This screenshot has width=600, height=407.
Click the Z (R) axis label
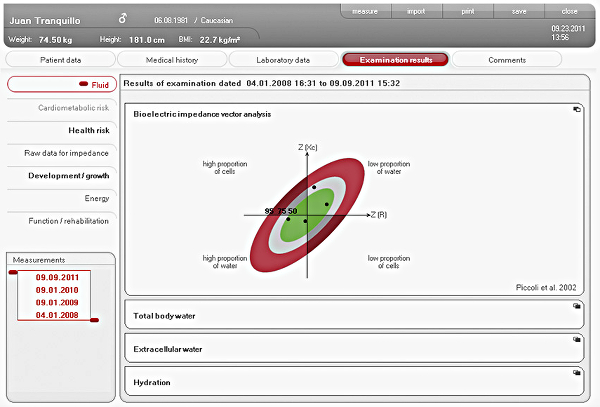point(379,215)
